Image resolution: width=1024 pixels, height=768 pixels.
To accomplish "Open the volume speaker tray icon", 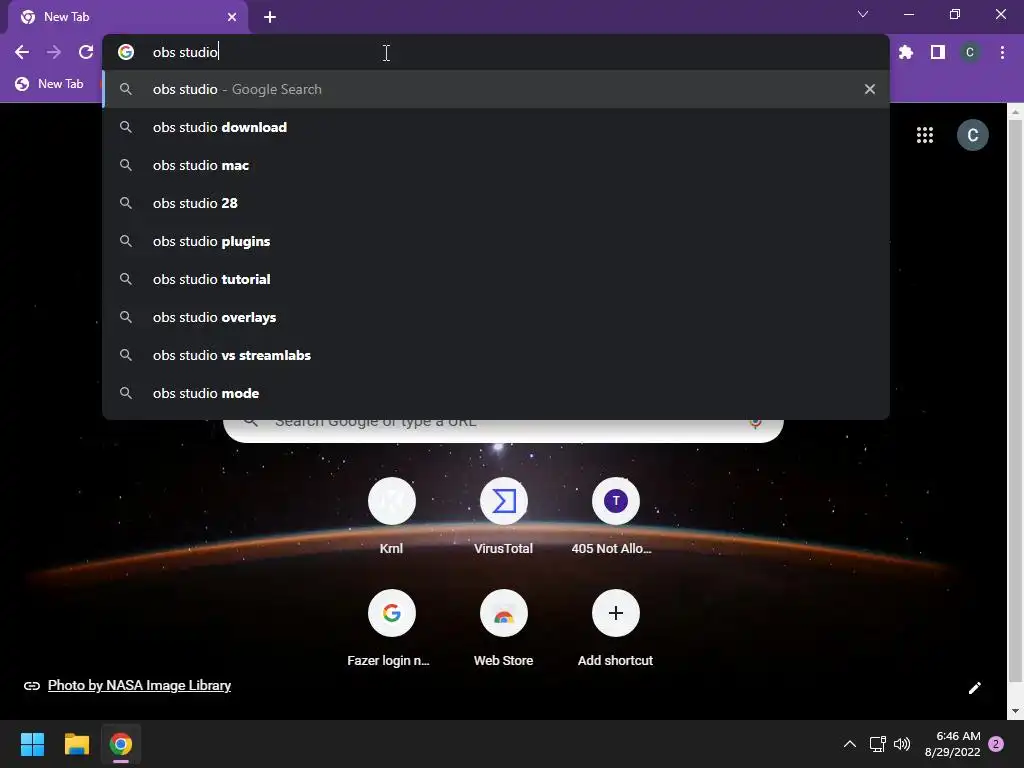I will [x=902, y=744].
